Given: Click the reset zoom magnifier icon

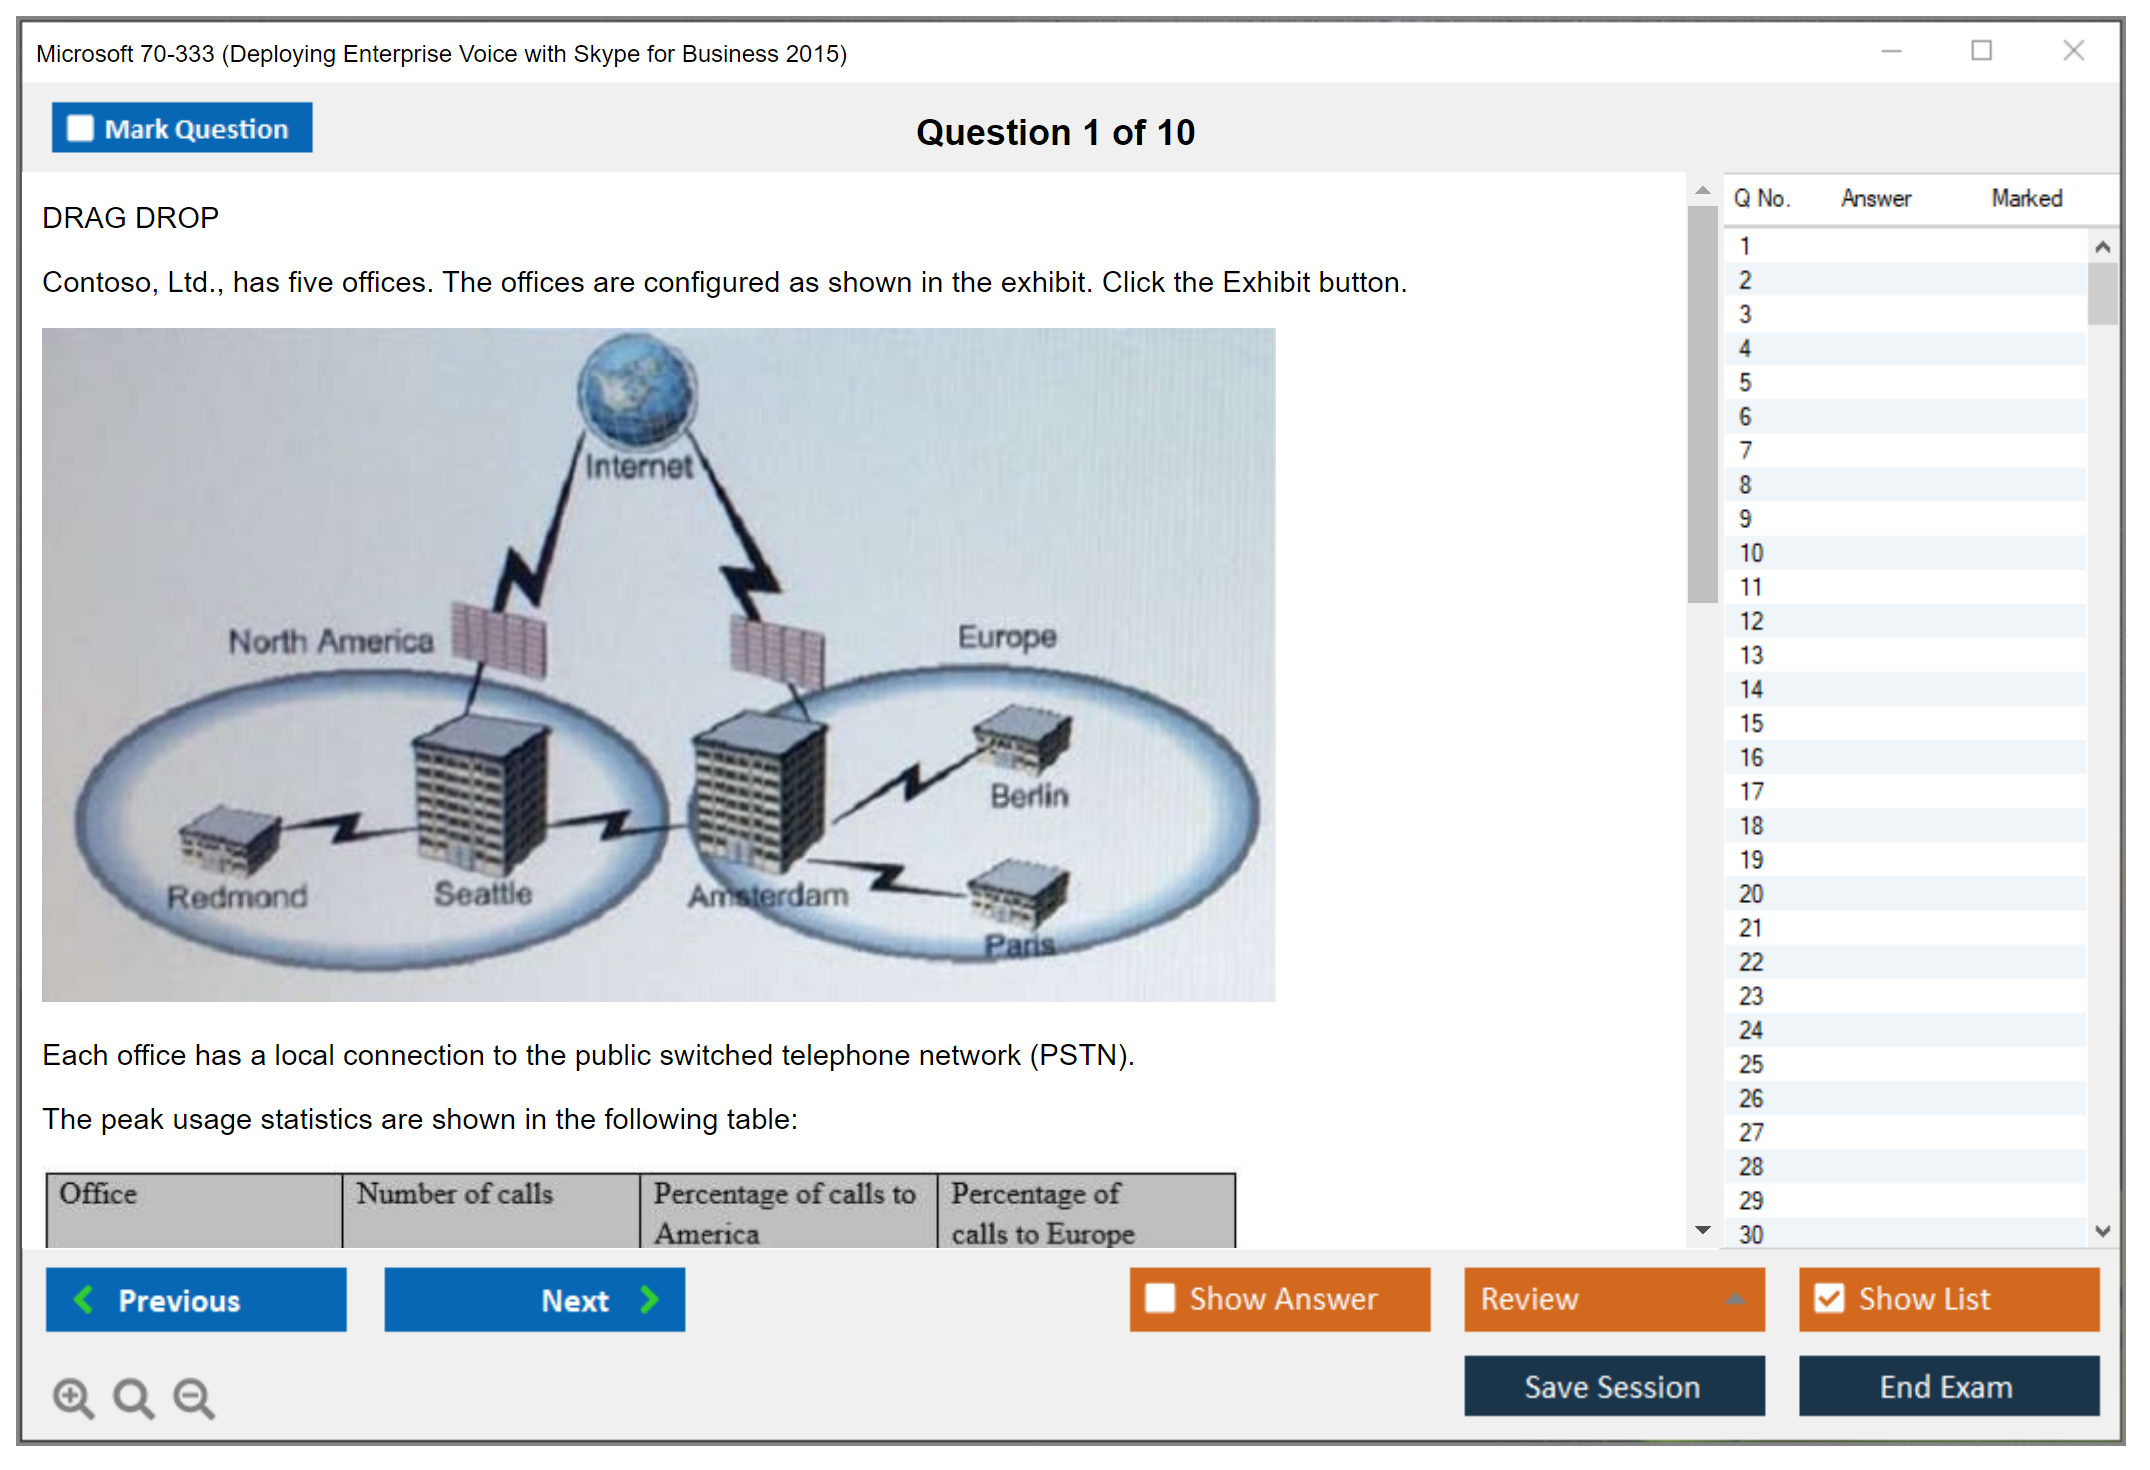Looking at the screenshot, I should (132, 1397).
